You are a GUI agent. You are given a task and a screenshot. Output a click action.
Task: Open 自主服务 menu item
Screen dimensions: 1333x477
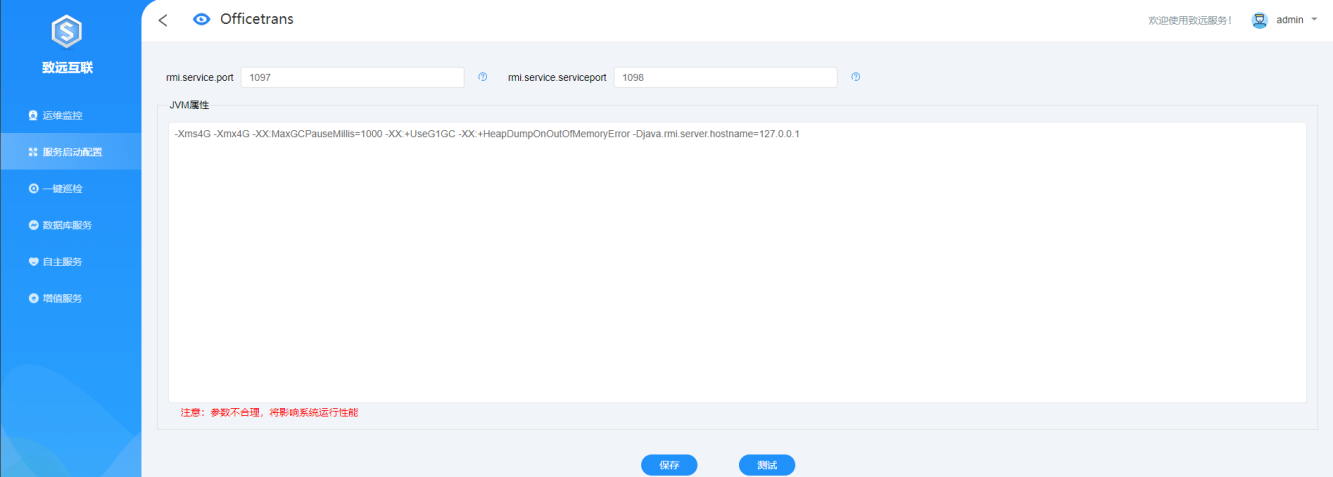point(70,261)
